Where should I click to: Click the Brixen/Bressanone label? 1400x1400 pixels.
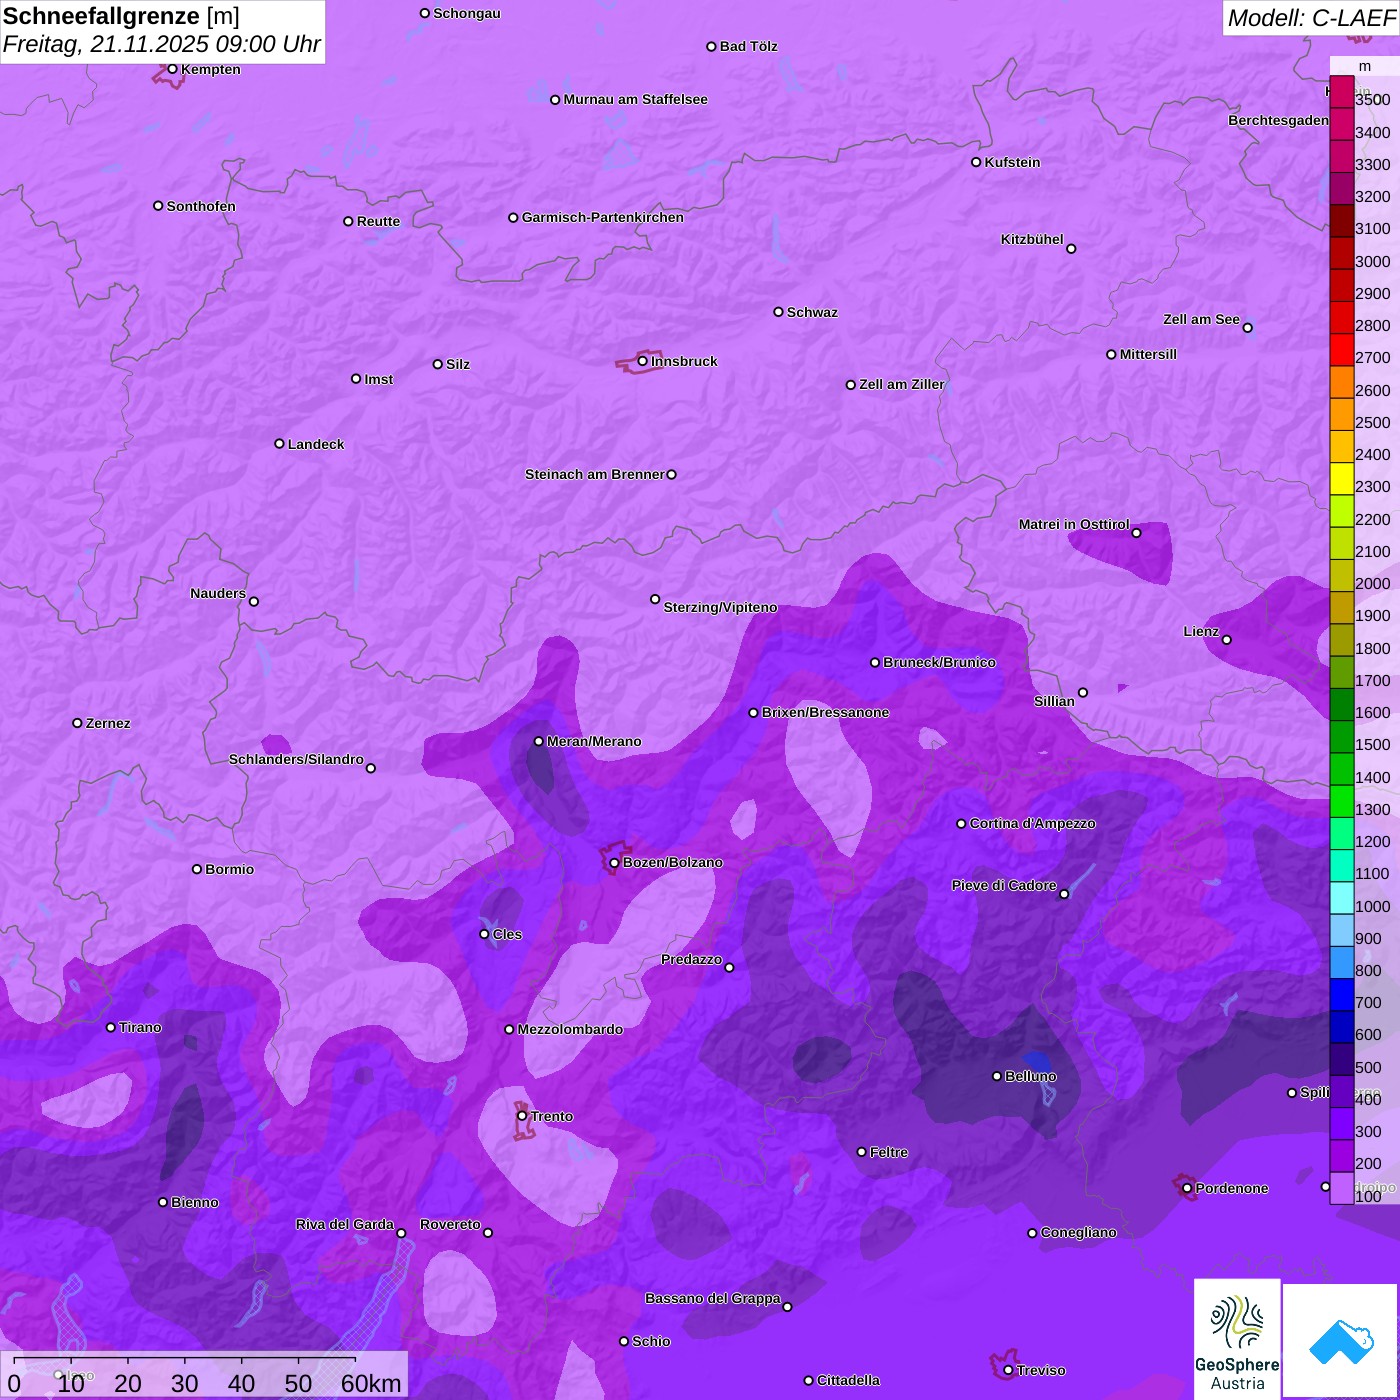(x=825, y=712)
